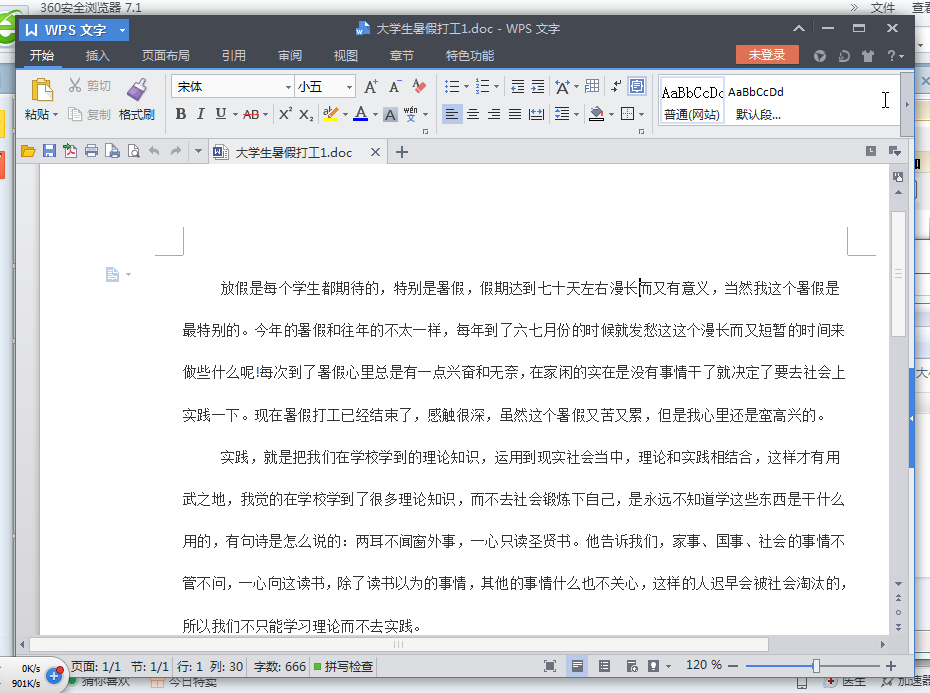Apply the 默认段... style

click(x=757, y=101)
